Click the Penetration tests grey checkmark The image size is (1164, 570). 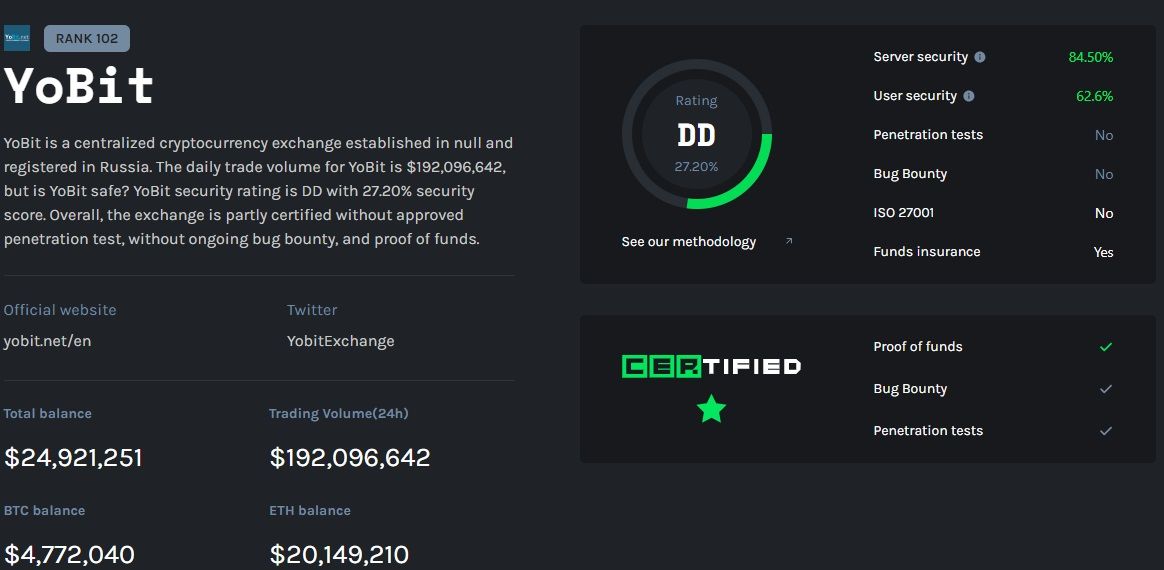pos(1105,431)
